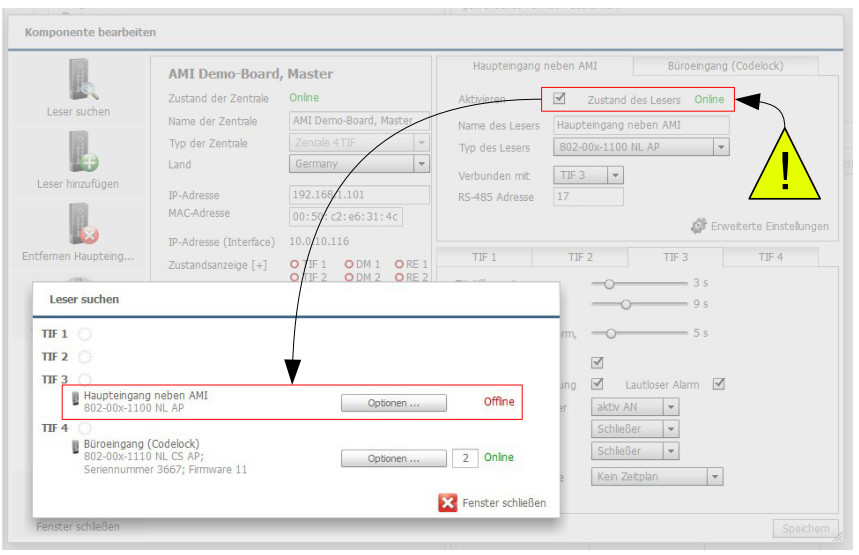Toggle the Aktivieren checkbox
This screenshot has height=555, width=859.
pos(559,99)
